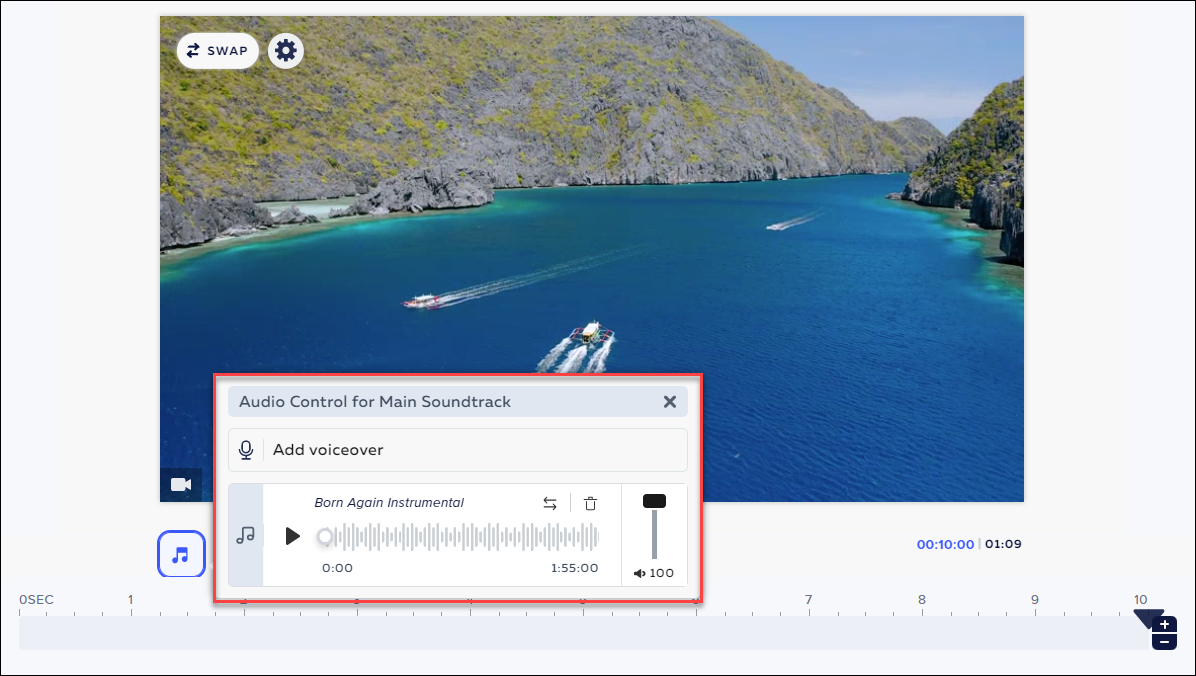Play the Born Again Instrumental track

(292, 537)
